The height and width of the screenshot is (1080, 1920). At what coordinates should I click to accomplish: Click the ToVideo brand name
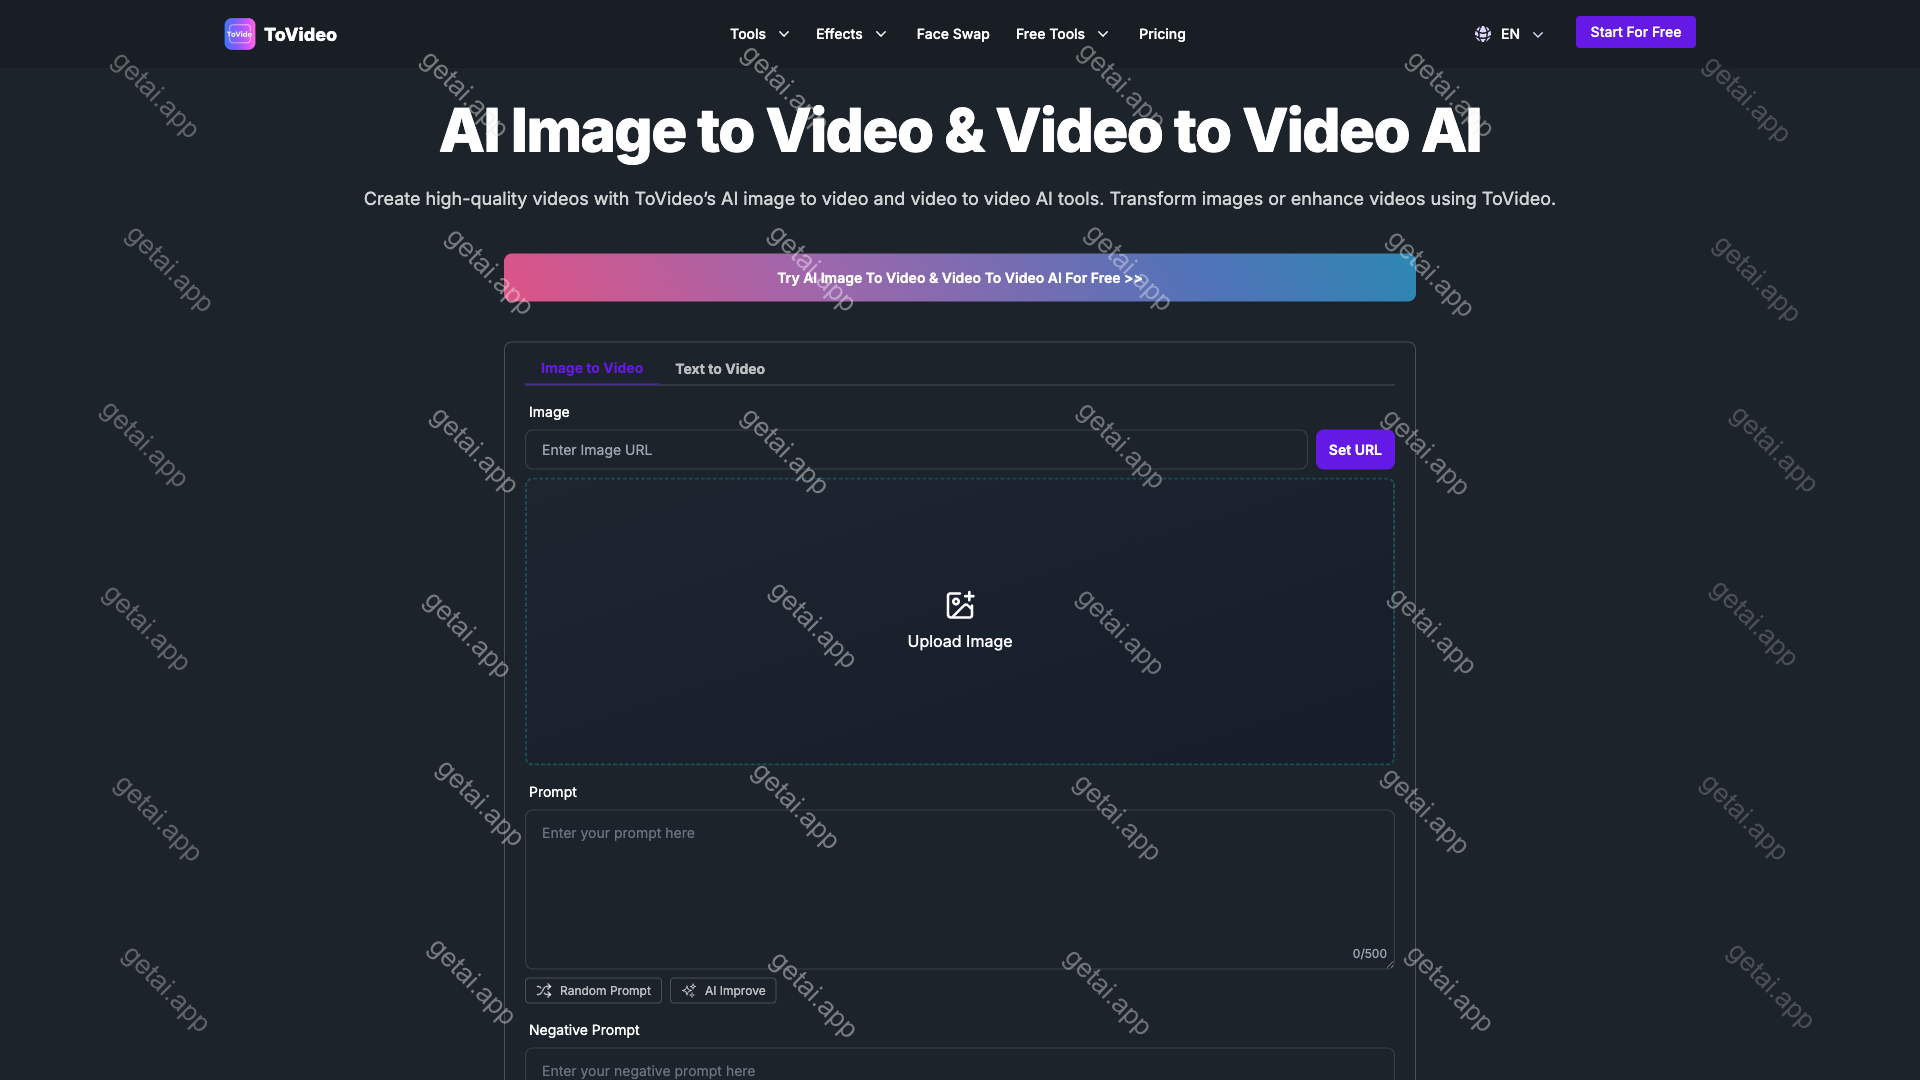[x=300, y=34]
